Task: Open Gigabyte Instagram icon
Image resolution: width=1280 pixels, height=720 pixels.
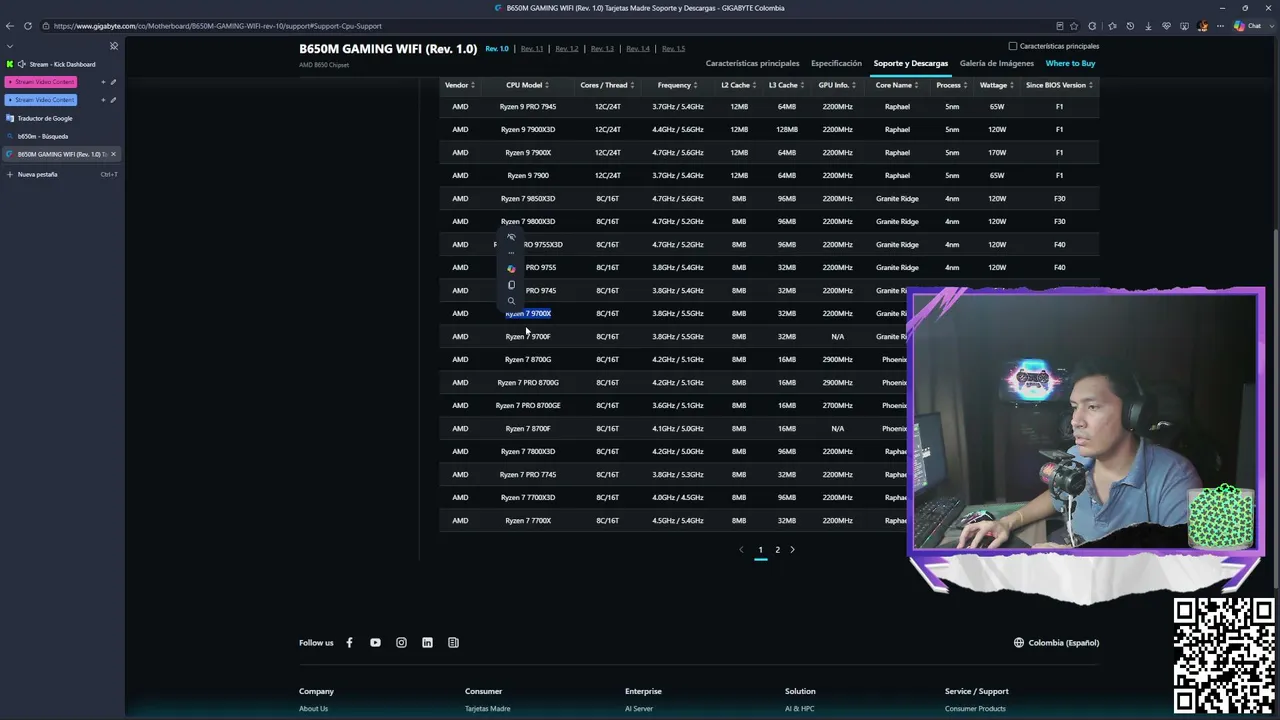Action: pyautogui.click(x=401, y=643)
